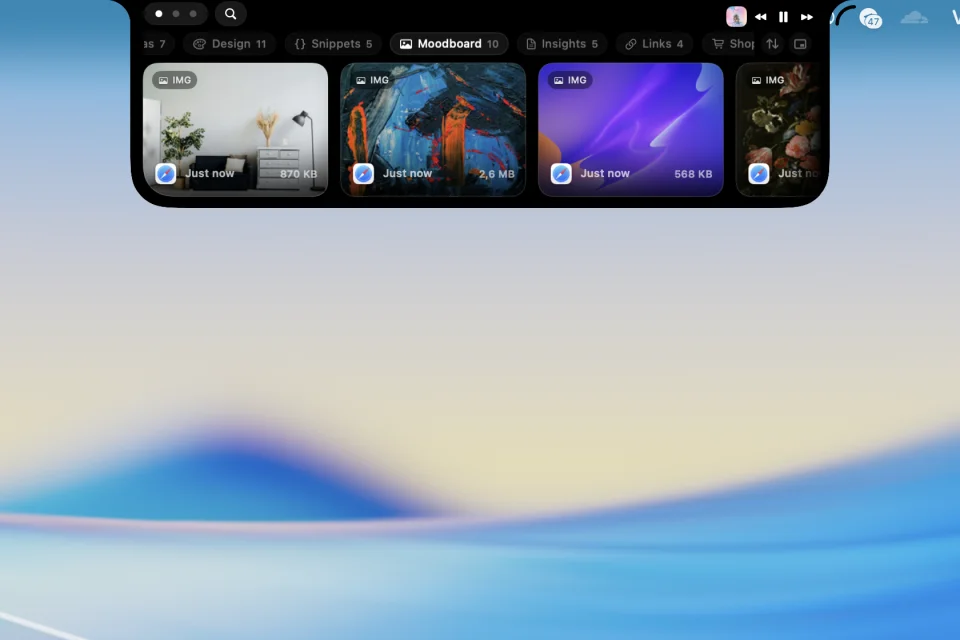Open the now-playing album artwork
960x640 pixels.
736,17
